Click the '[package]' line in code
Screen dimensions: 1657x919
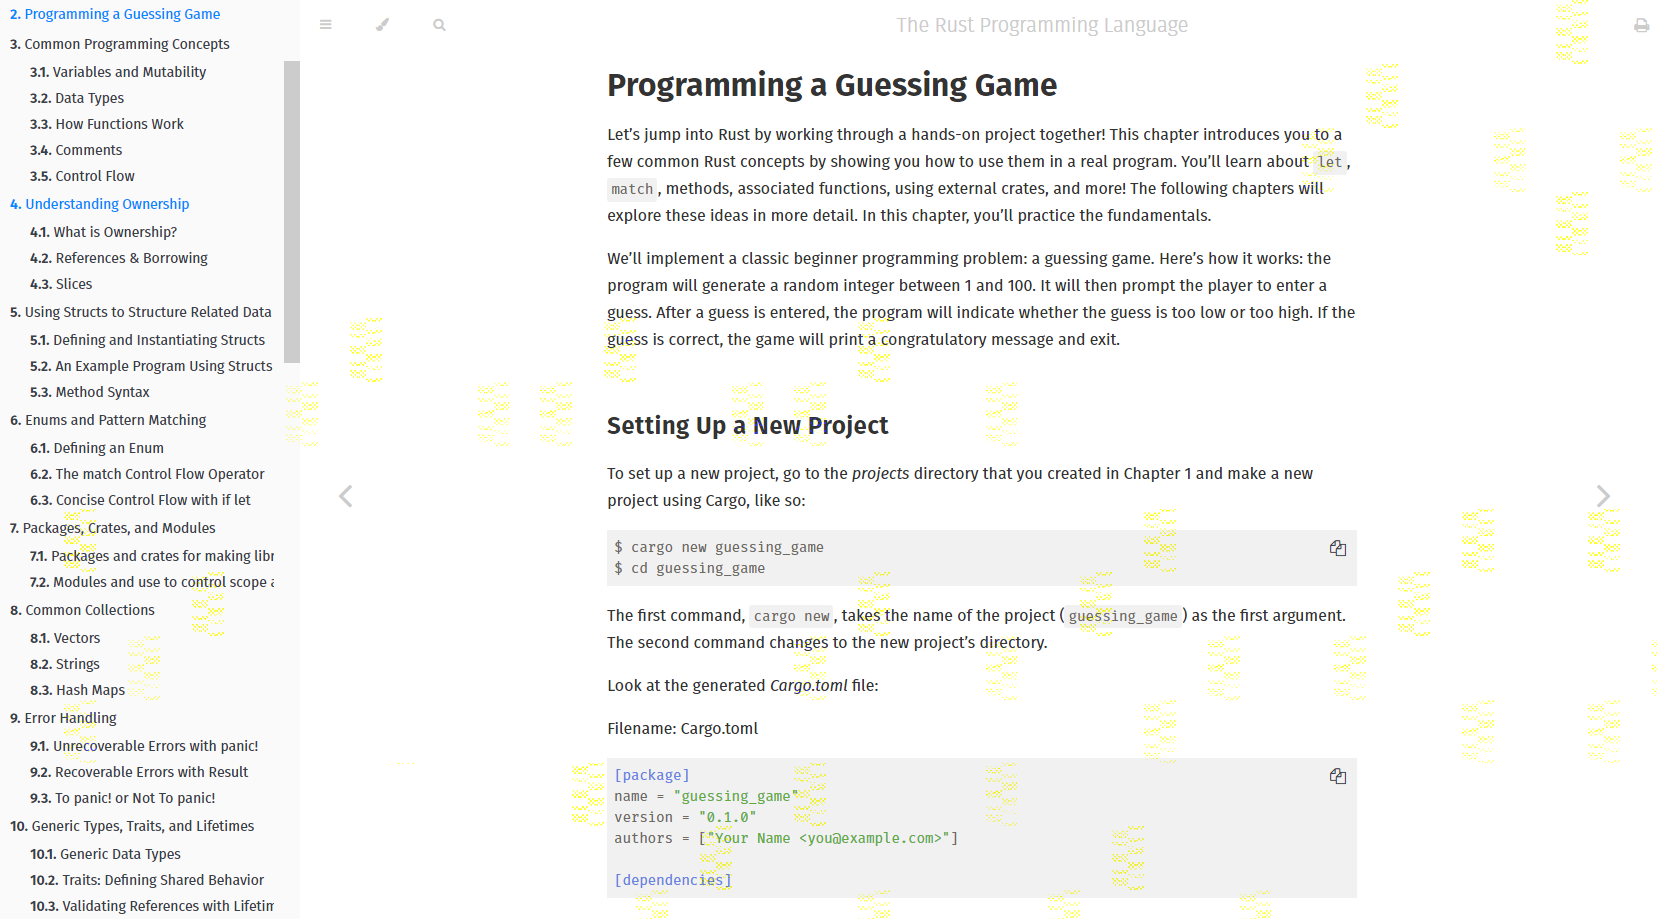click(x=652, y=775)
